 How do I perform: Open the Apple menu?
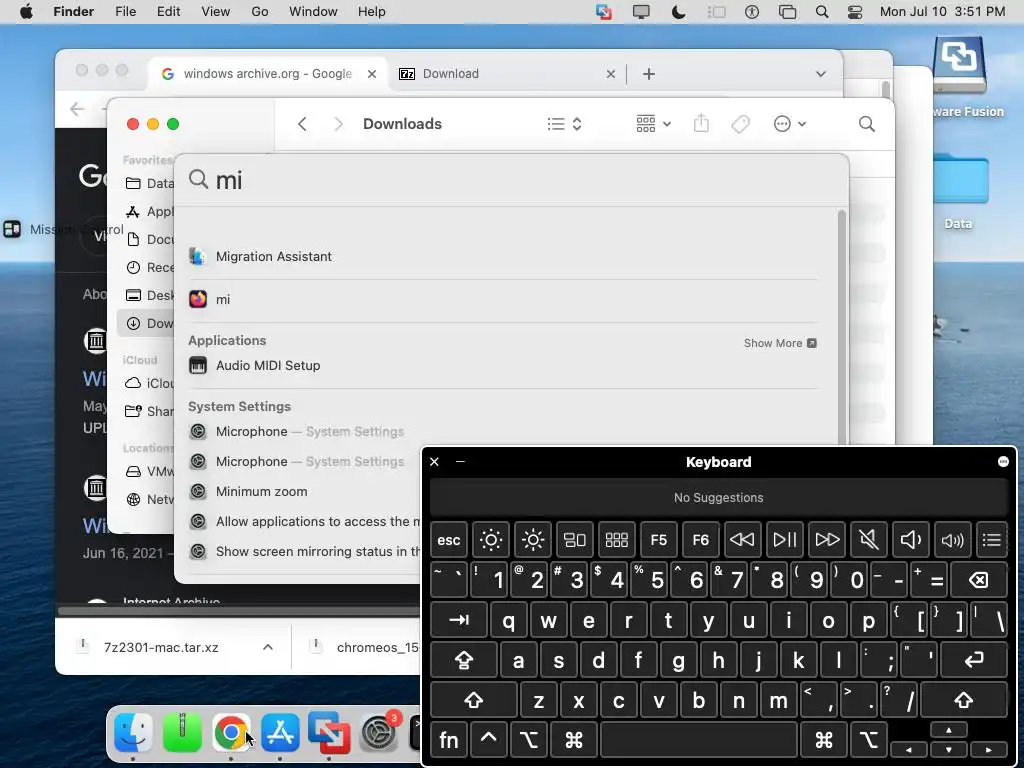[26, 12]
